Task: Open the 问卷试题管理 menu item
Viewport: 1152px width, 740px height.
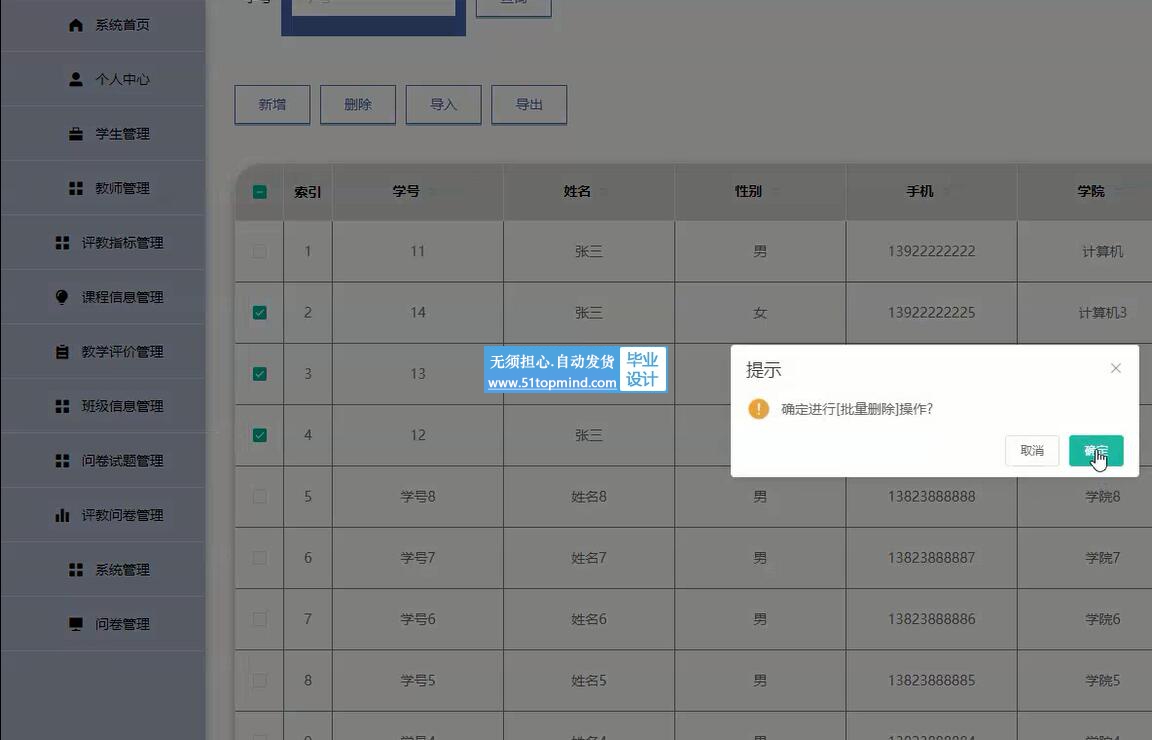Action: point(103,461)
